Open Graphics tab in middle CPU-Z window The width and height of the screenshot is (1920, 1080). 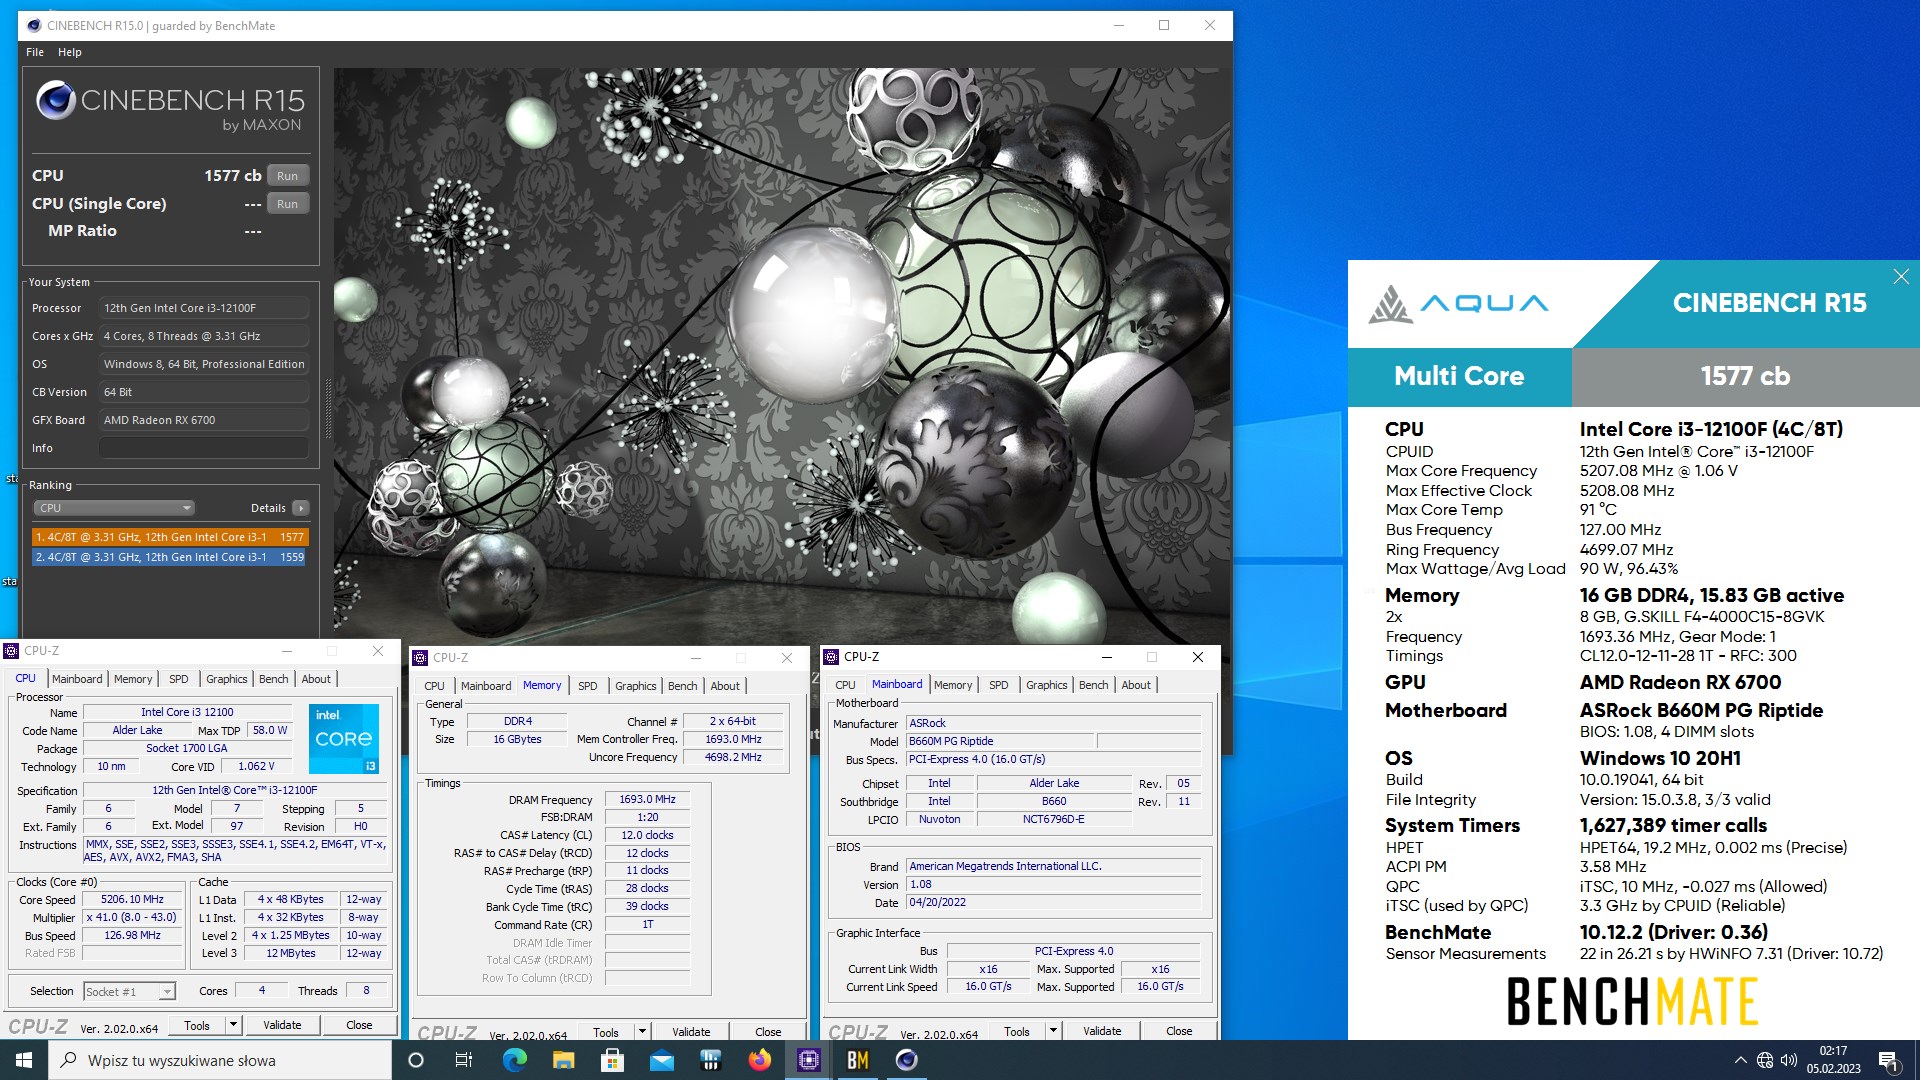636,686
